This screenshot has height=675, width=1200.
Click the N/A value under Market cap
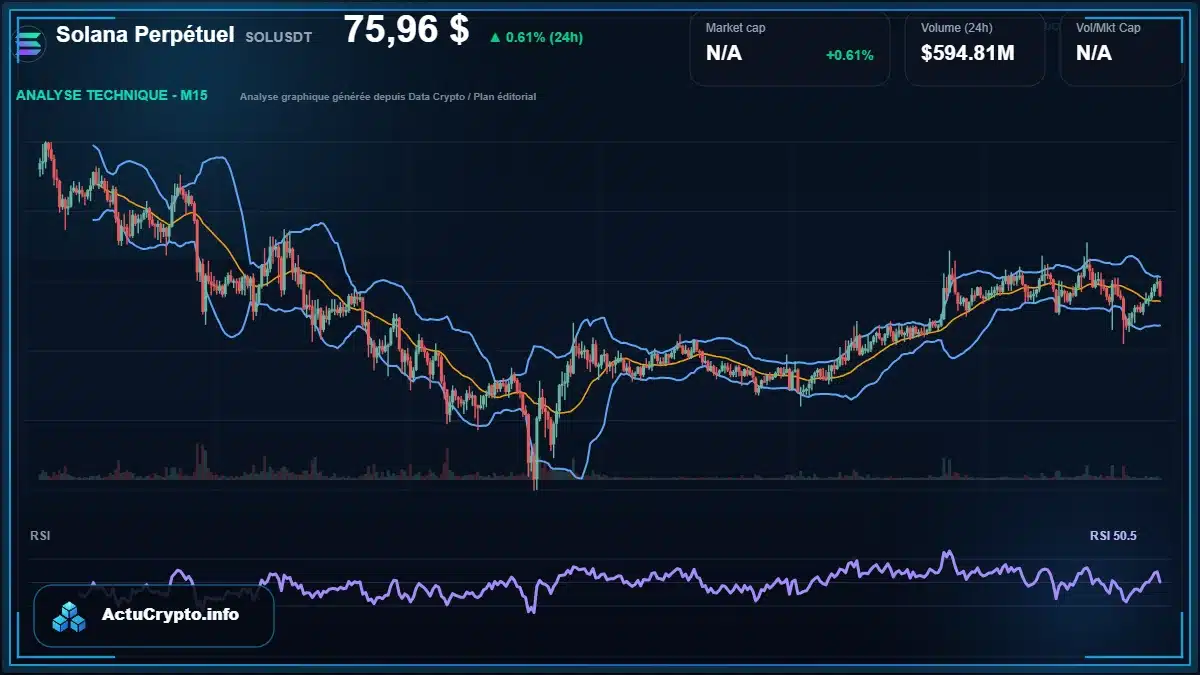point(724,54)
